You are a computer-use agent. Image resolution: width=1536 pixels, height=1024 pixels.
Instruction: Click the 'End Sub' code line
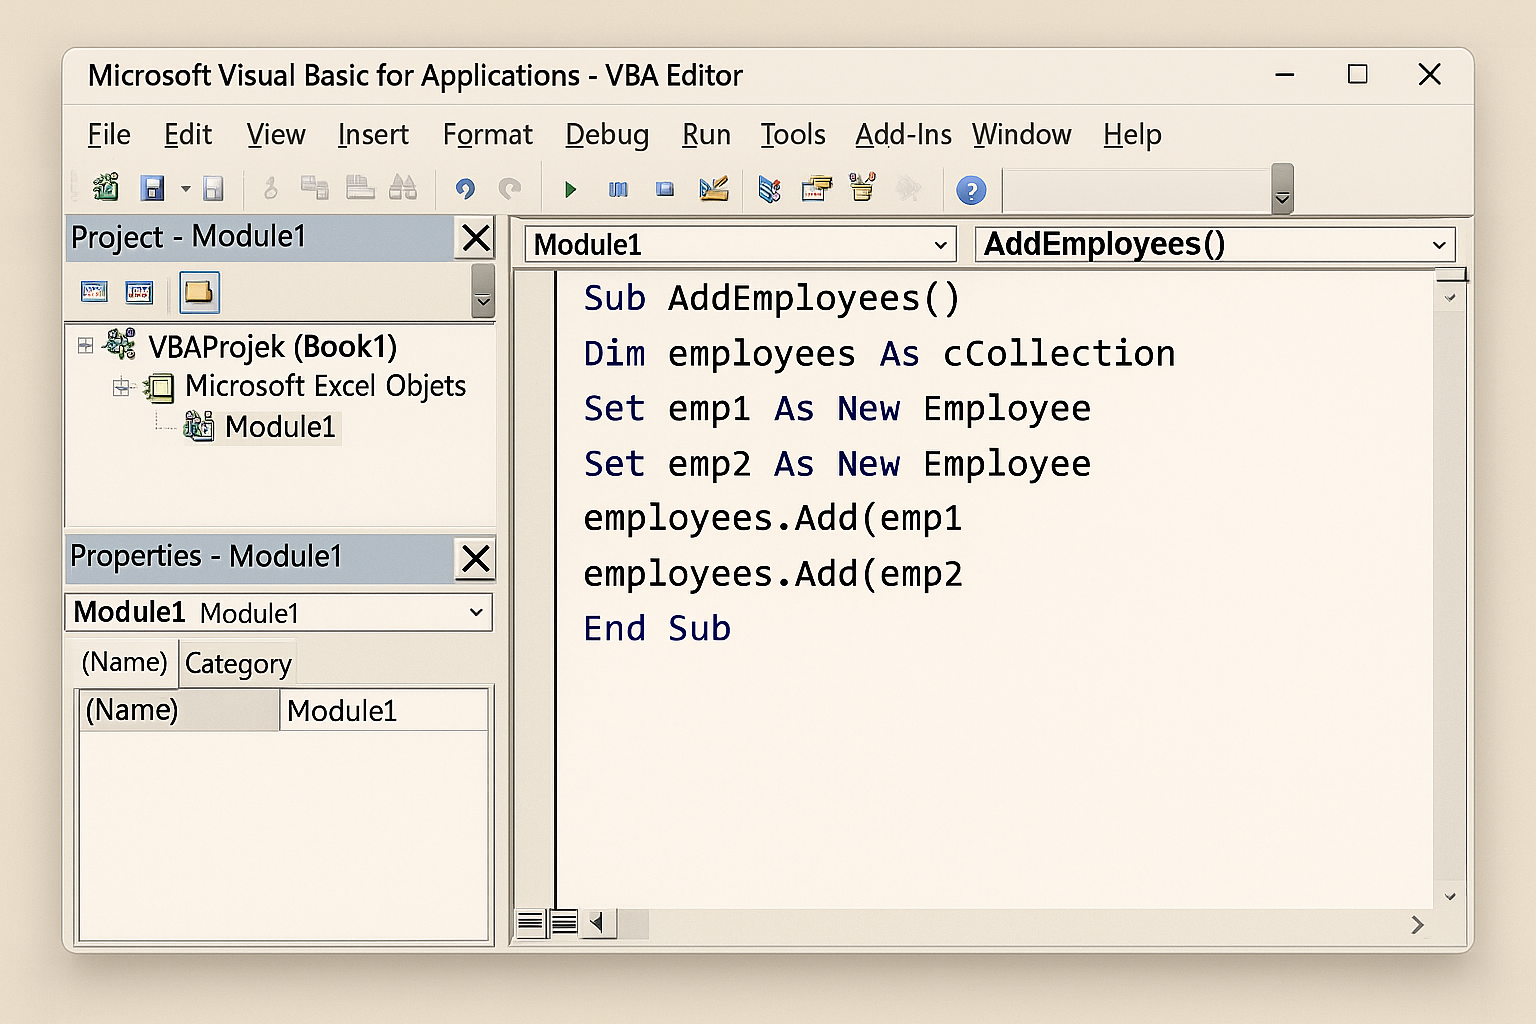[657, 629]
